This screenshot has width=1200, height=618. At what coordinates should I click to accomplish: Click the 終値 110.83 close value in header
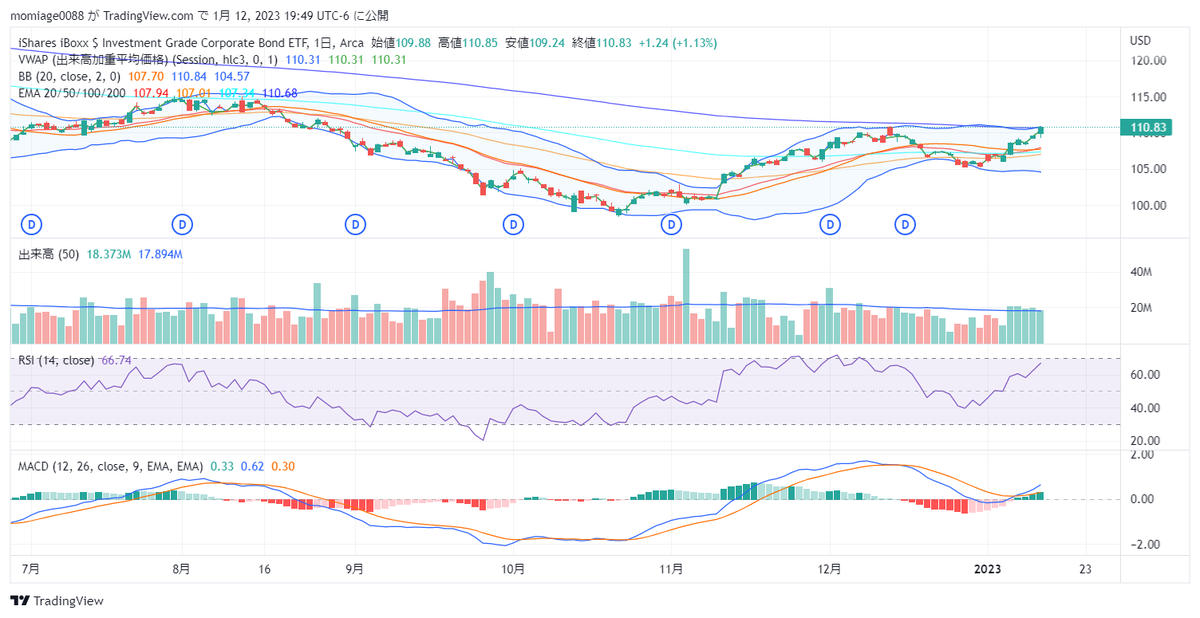[601, 43]
